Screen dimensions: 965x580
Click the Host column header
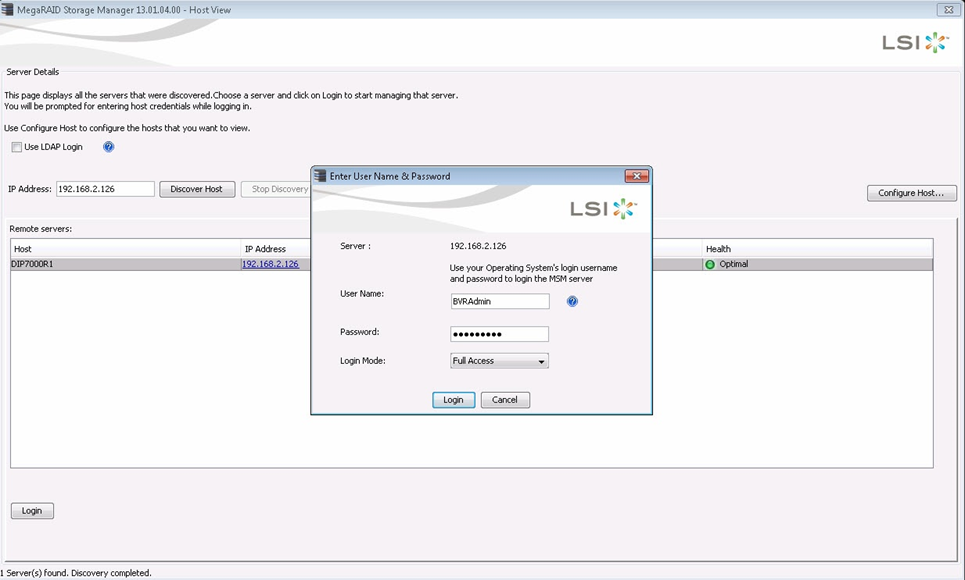point(126,249)
